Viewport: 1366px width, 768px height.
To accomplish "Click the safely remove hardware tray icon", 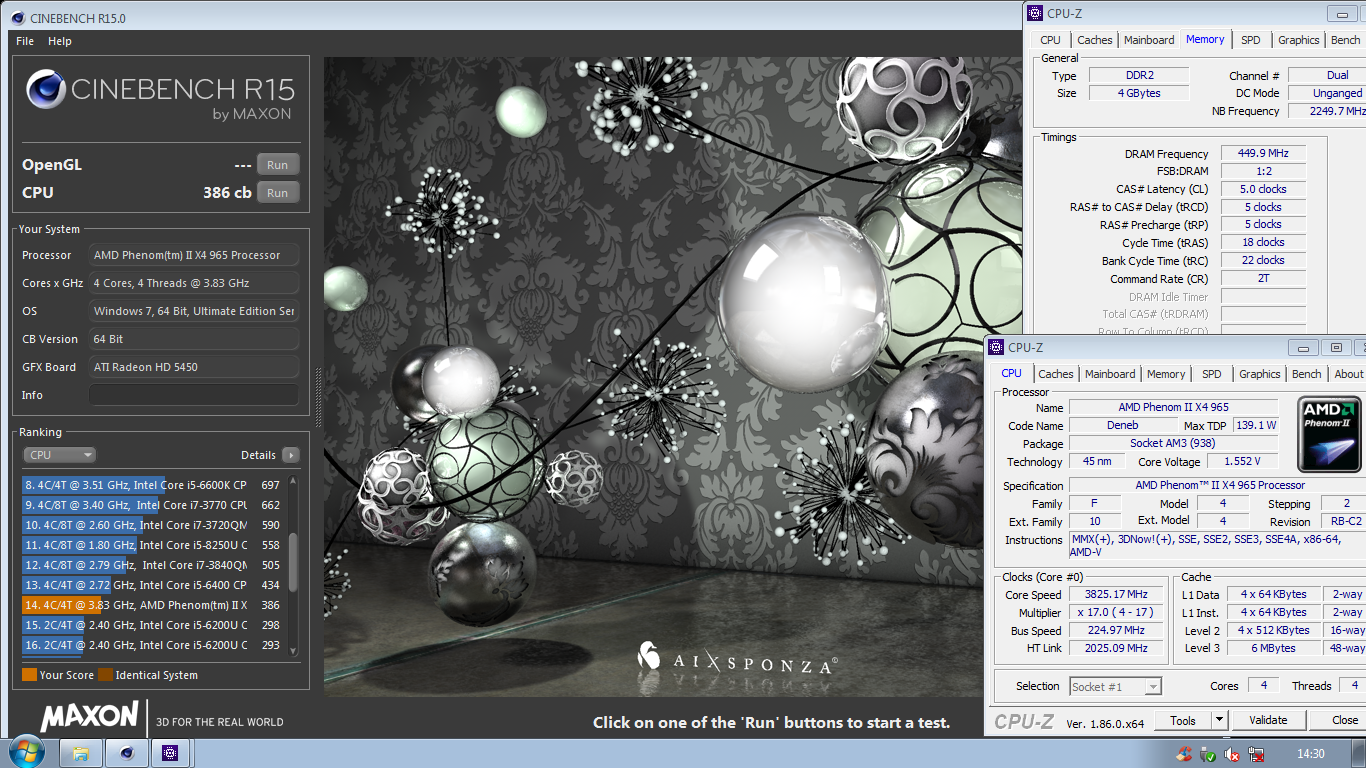I will coord(1208,754).
